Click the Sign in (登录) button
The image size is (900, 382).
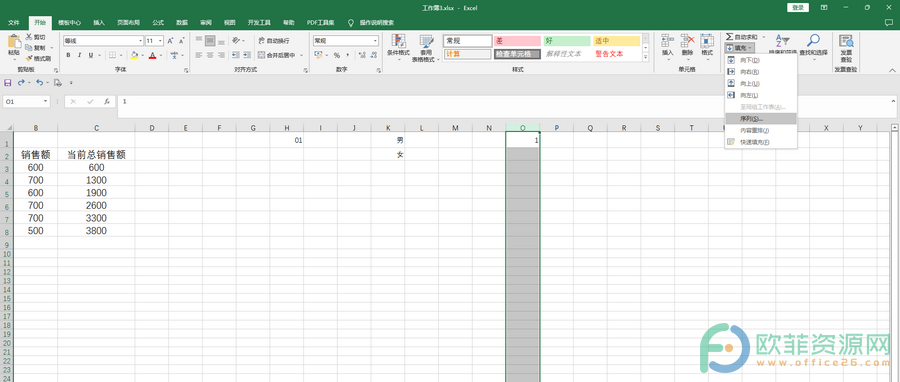click(x=798, y=7)
